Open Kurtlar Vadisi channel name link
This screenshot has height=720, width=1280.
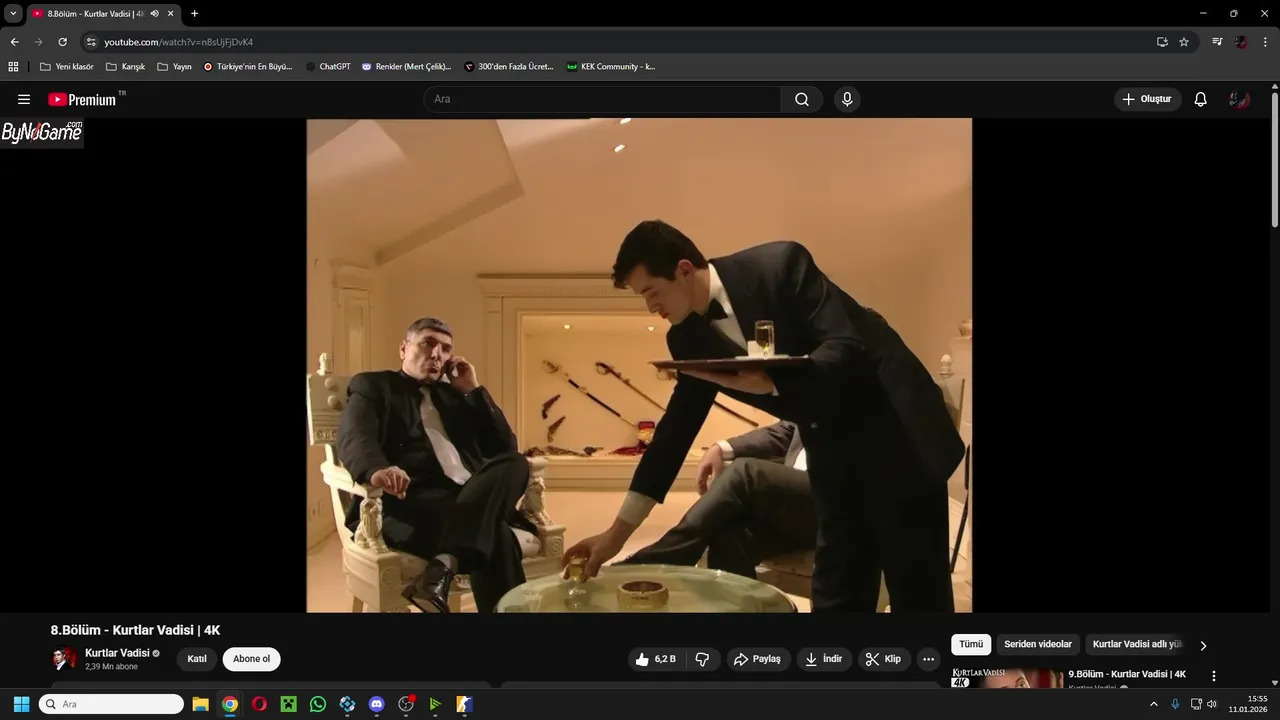[x=117, y=653]
